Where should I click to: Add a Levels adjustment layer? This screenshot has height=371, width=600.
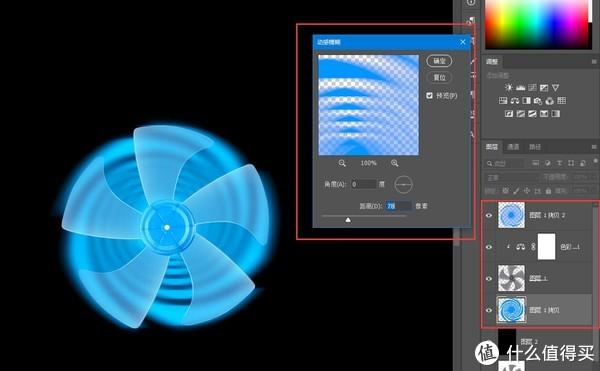pos(520,88)
